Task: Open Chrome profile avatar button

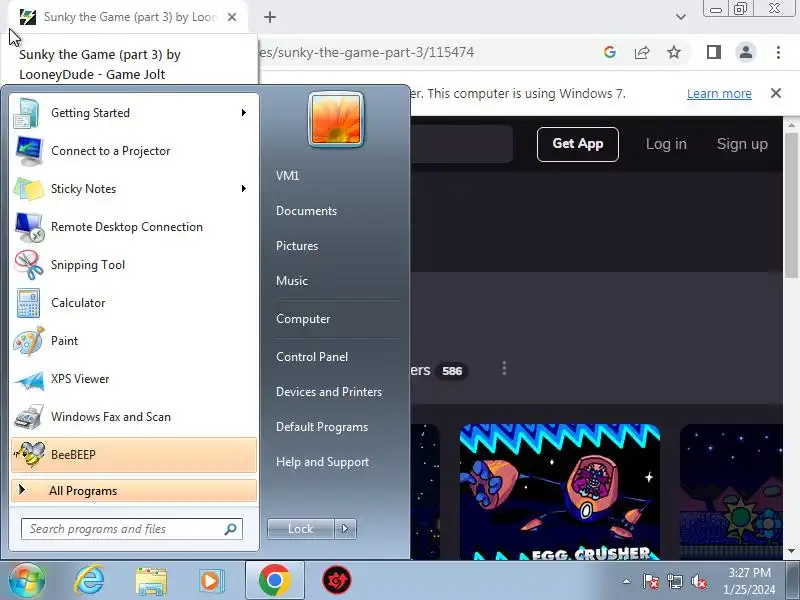Action: [745, 52]
